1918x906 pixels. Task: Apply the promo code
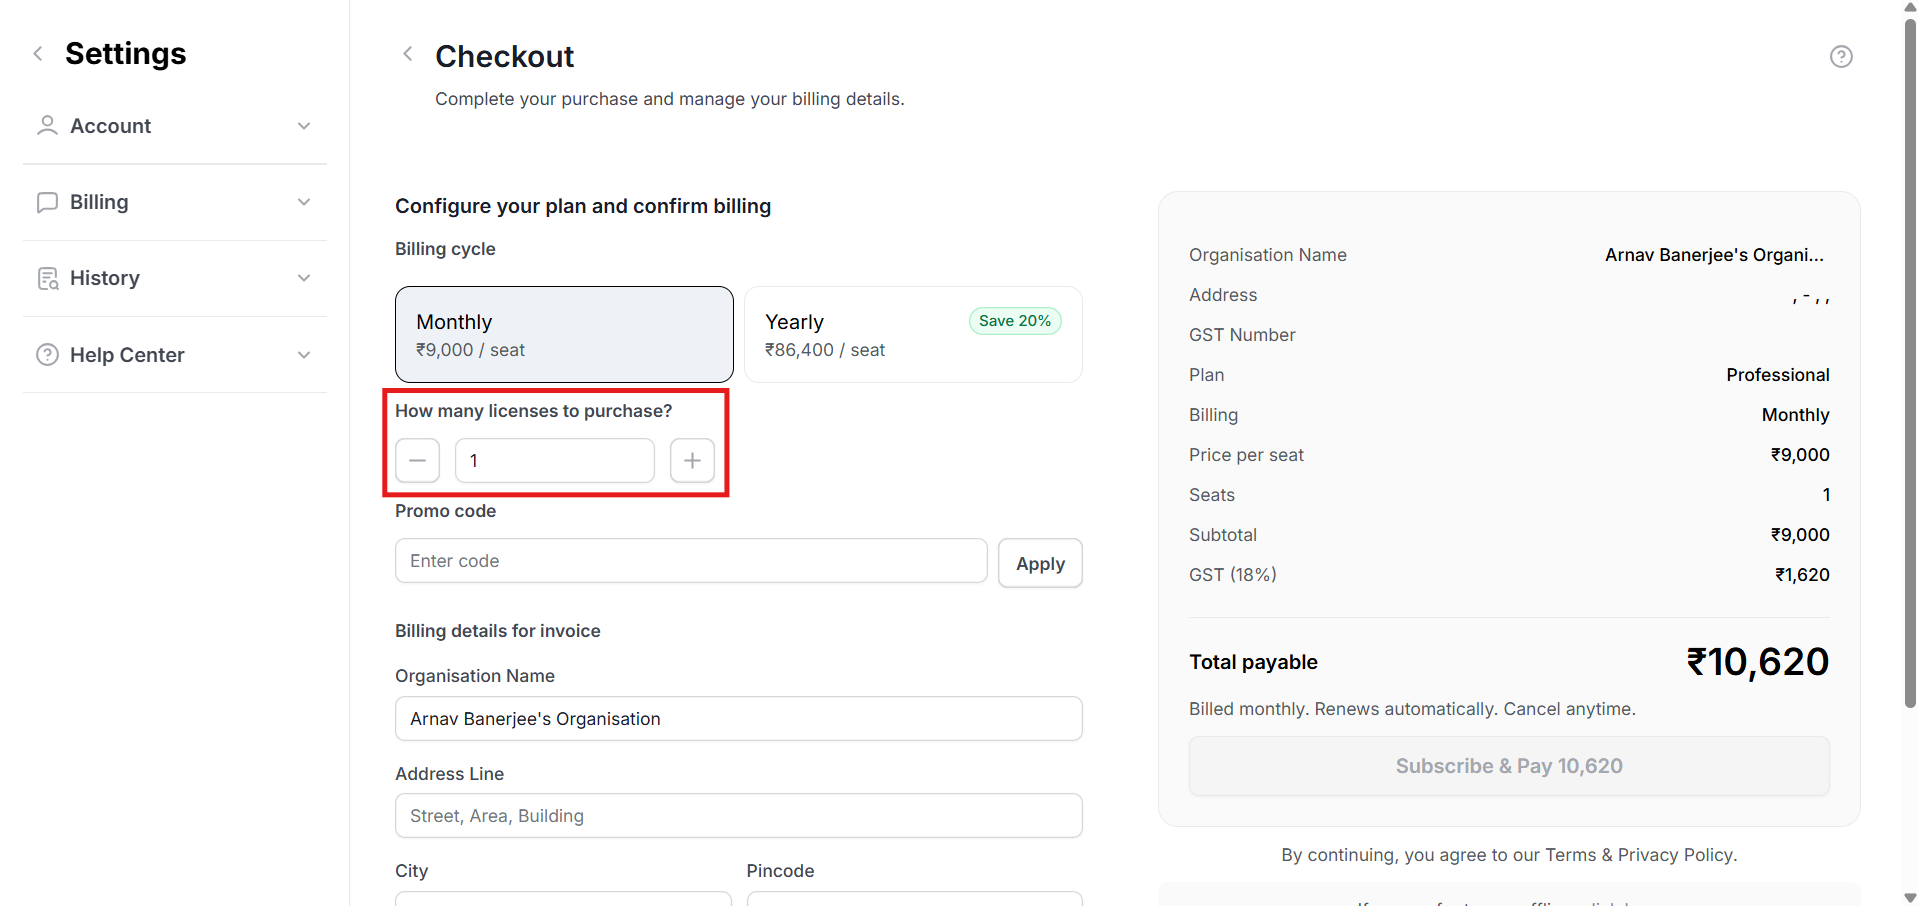pyautogui.click(x=1039, y=564)
